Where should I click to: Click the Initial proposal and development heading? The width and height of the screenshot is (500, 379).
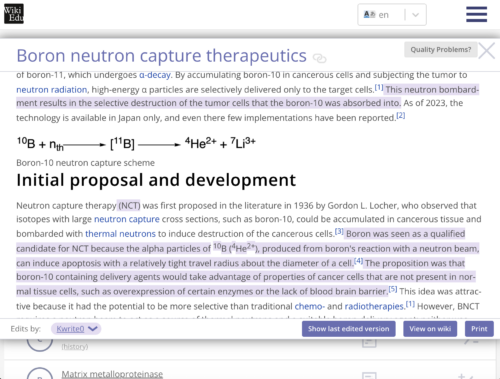(156, 180)
